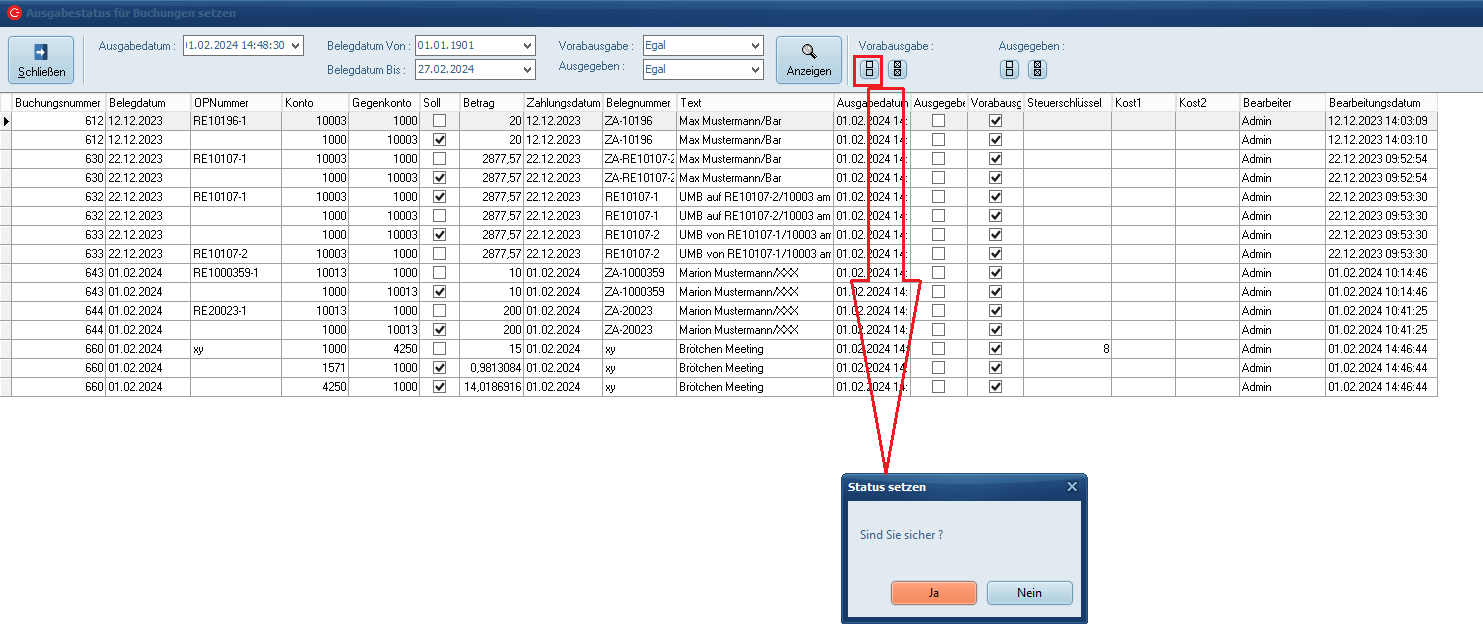This screenshot has width=1483, height=637.
Task: Expand the Vorabausgabe filter dropdown
Action: [x=754, y=46]
